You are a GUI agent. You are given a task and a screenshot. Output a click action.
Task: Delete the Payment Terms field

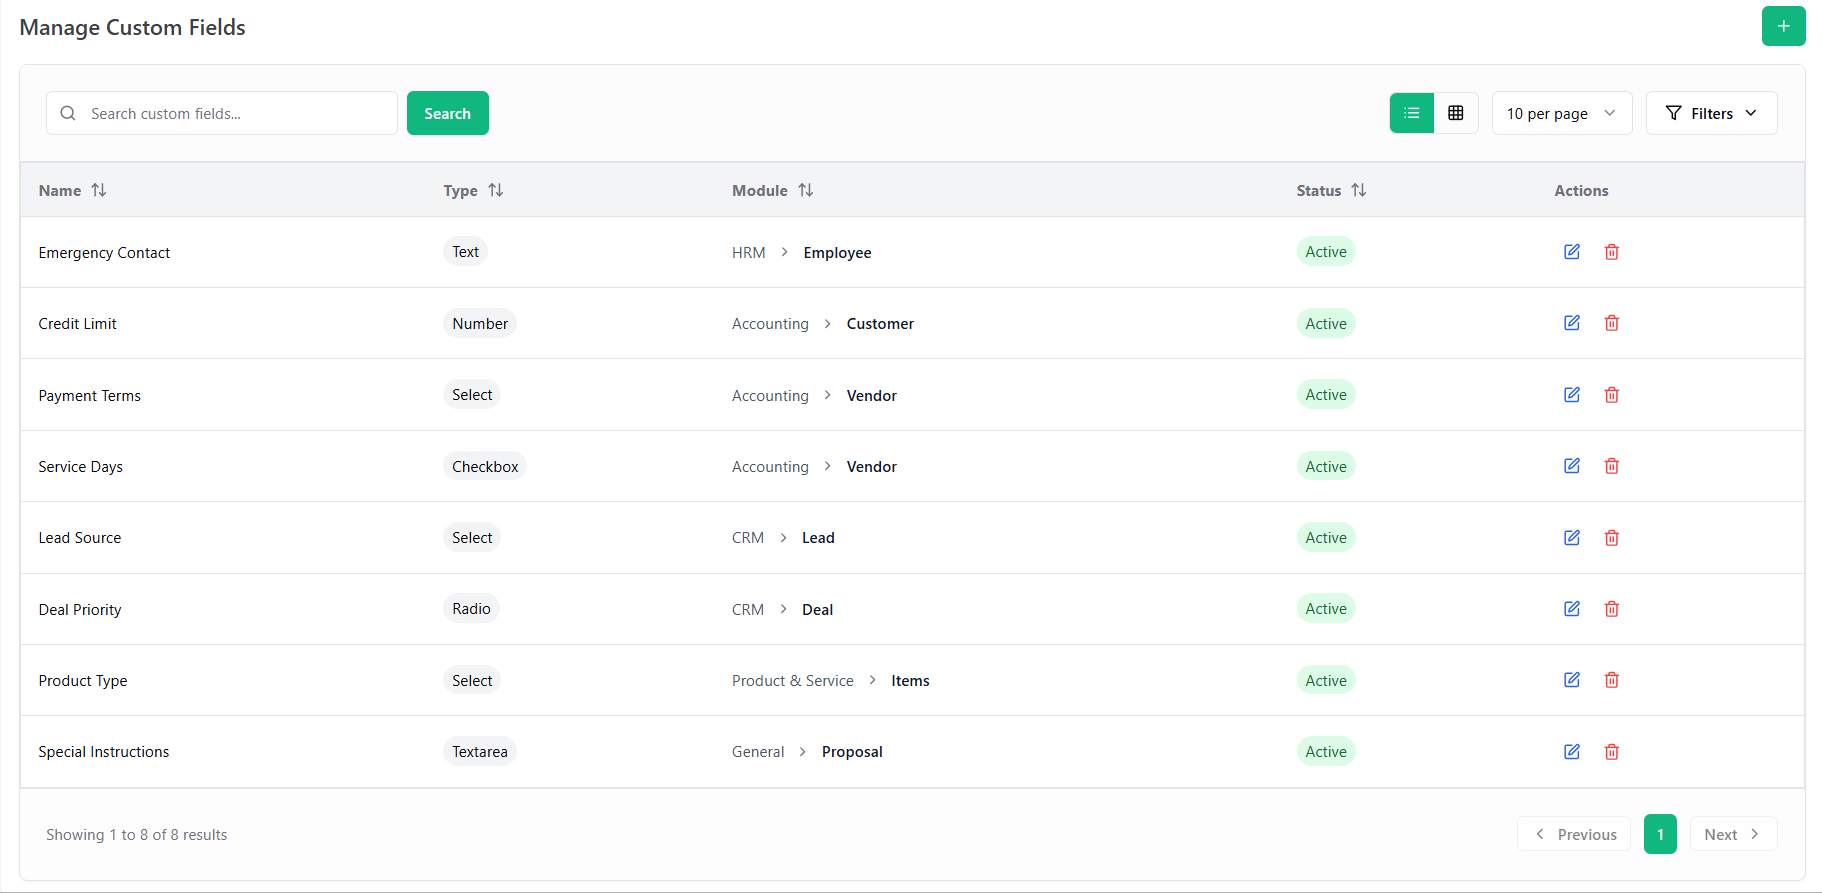click(1612, 395)
